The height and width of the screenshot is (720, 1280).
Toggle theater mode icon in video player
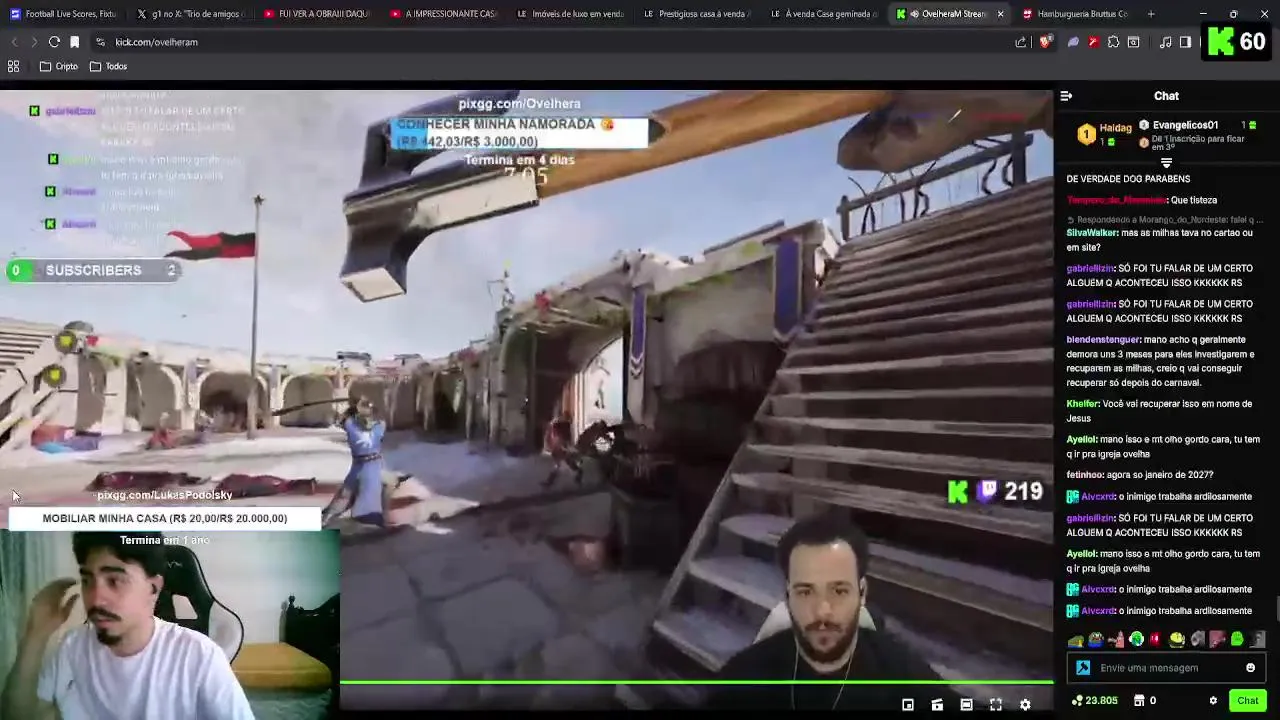click(x=966, y=705)
